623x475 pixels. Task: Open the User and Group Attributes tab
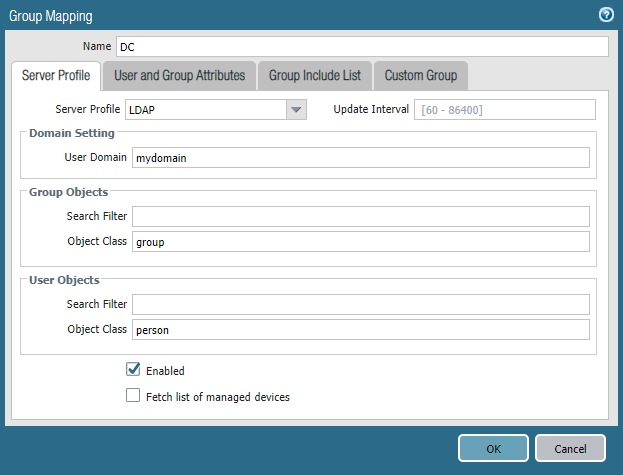(x=179, y=76)
